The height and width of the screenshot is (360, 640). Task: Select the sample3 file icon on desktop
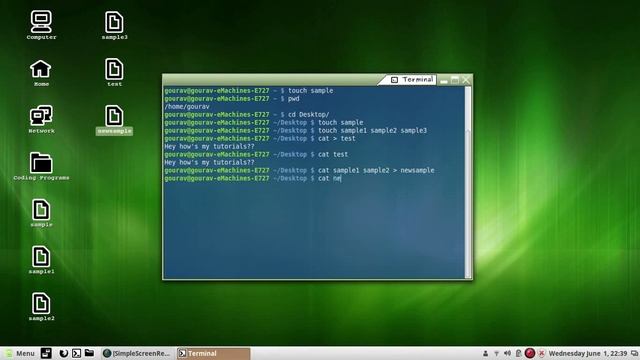tap(114, 25)
